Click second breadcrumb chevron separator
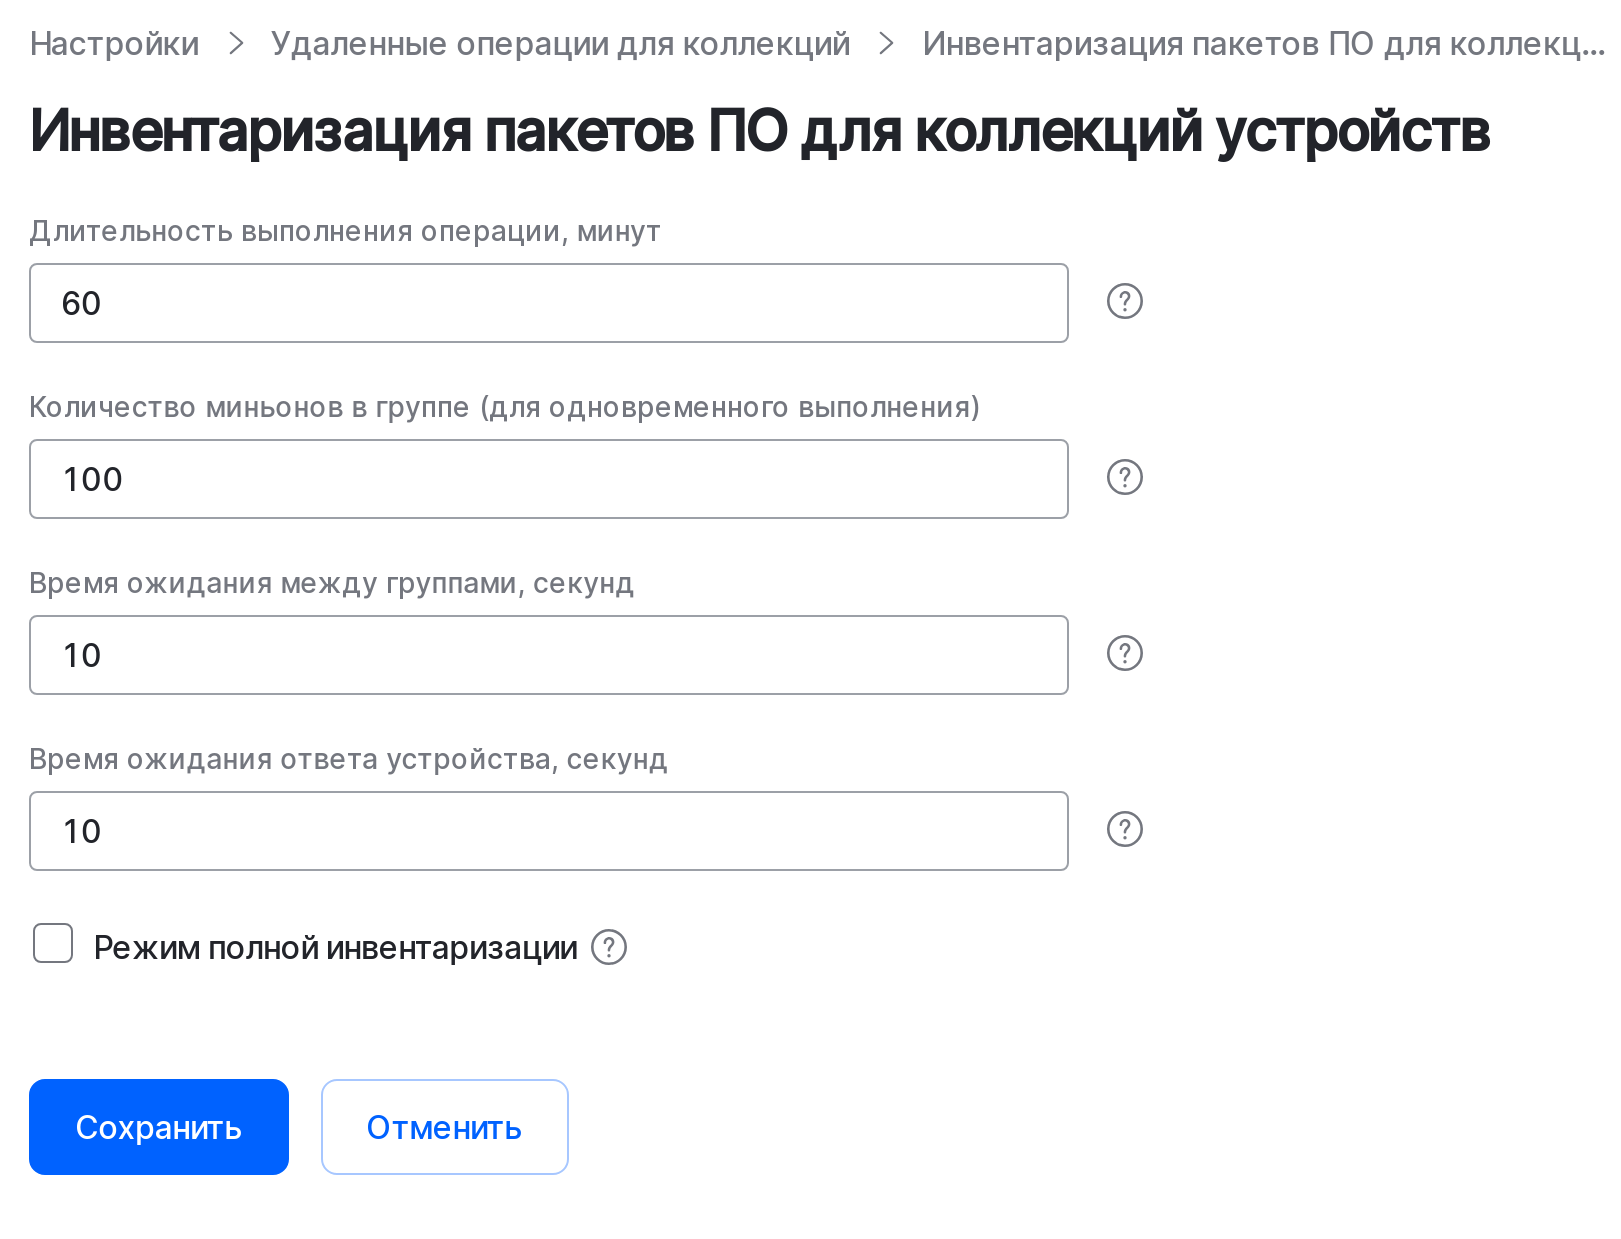Screen dimensions: 1621x1239 (x=886, y=43)
